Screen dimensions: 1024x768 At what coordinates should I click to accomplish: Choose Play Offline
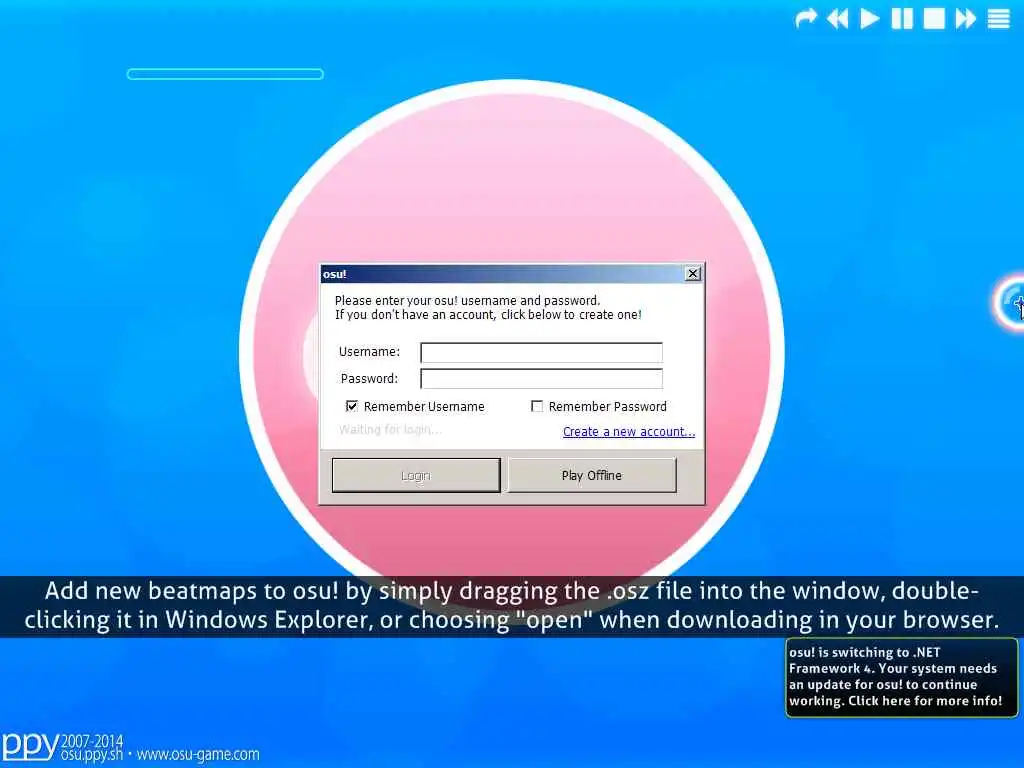592,475
